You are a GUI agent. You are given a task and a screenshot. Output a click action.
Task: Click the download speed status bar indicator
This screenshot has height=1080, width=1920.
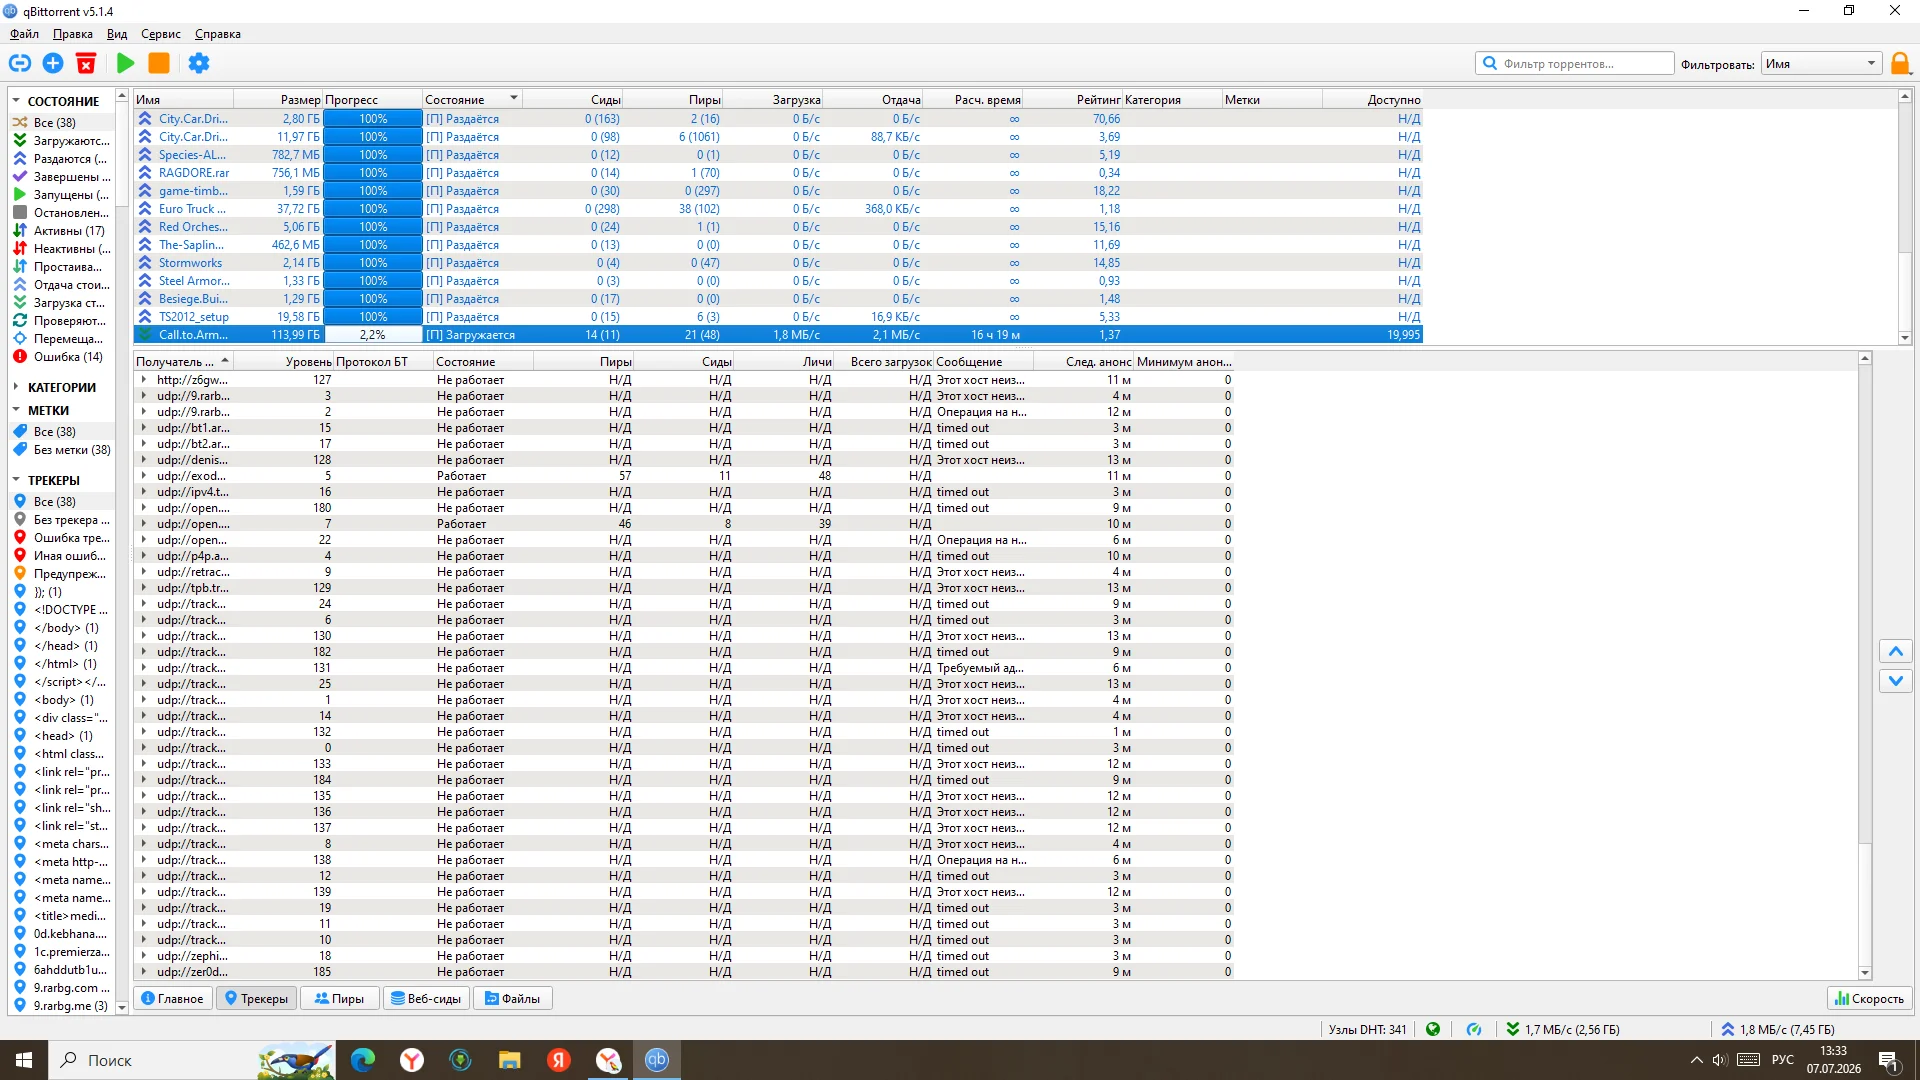click(1562, 1029)
